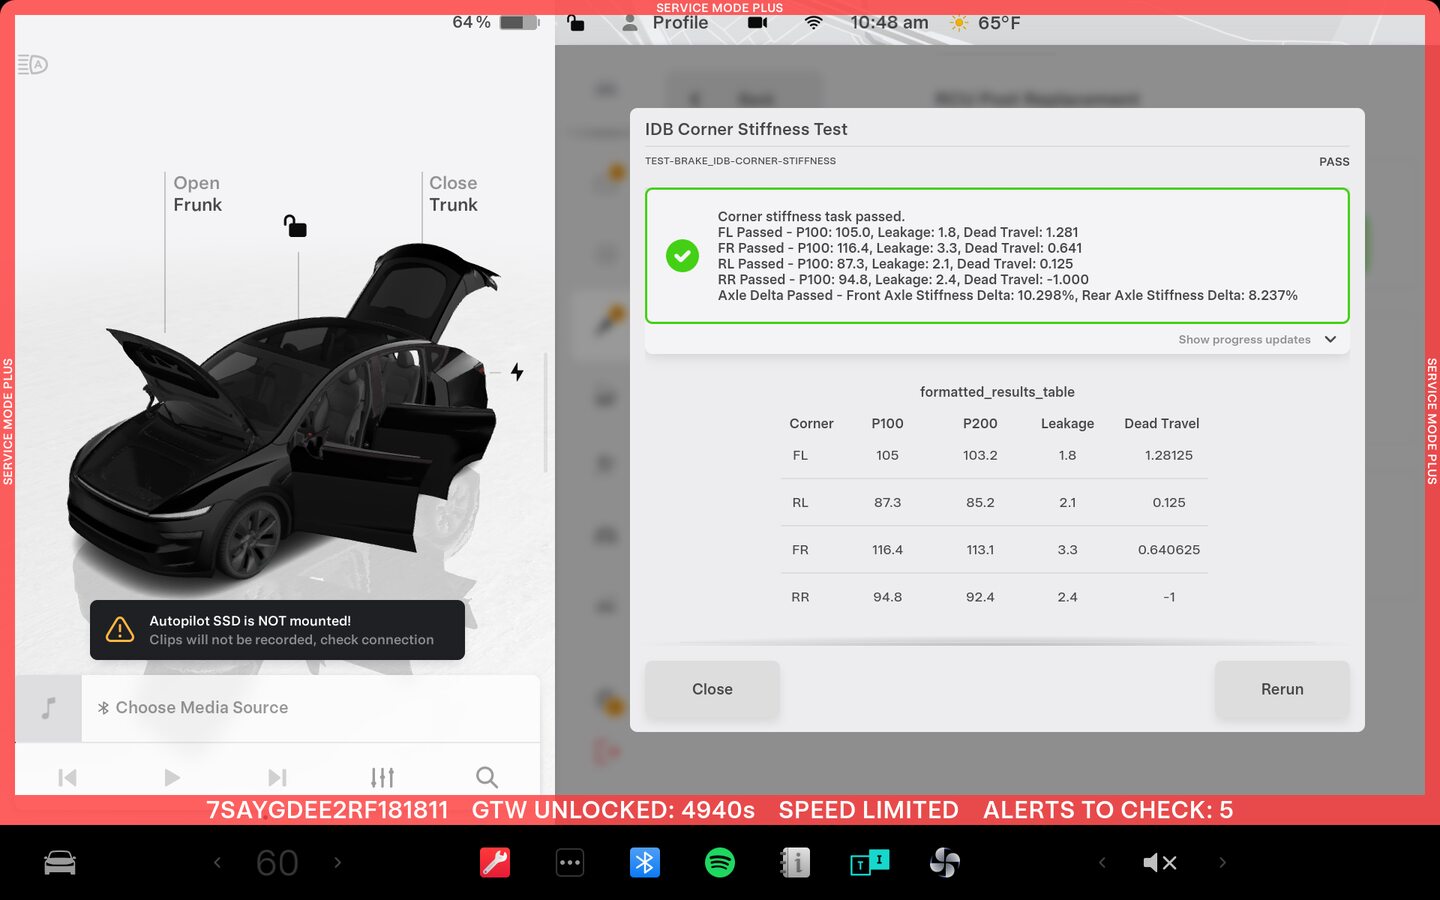
Task: Select Choose Media Source
Action: coord(201,708)
